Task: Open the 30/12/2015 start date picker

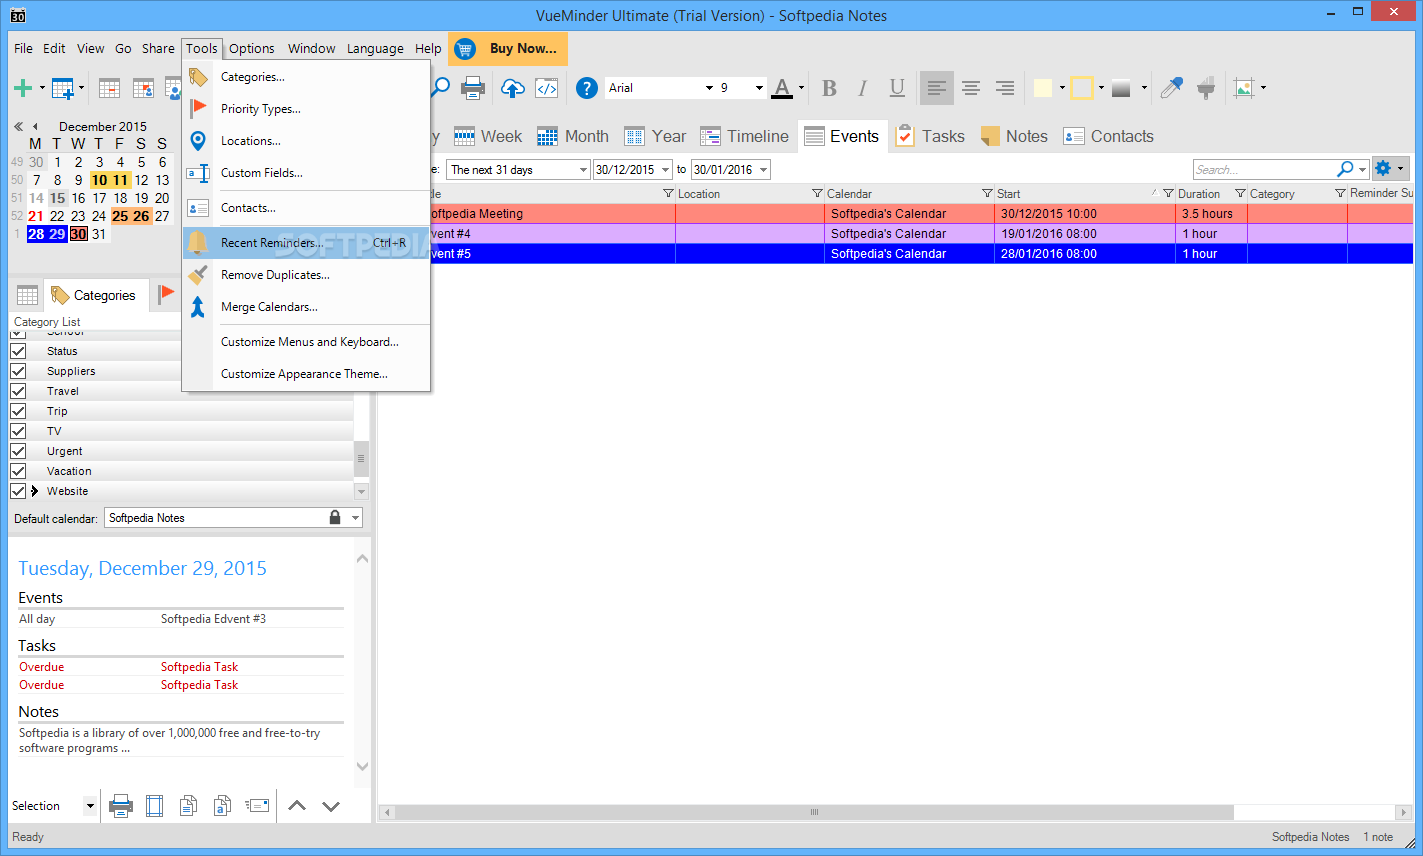Action: [x=666, y=170]
